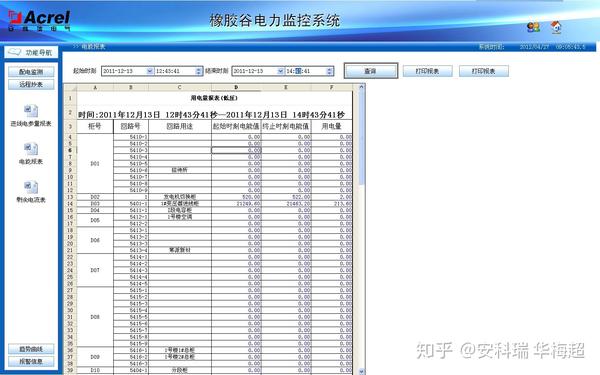Viewport: 600px width, 375px height.
Task: Click circuit cell 5410-1
Action: click(x=131, y=137)
